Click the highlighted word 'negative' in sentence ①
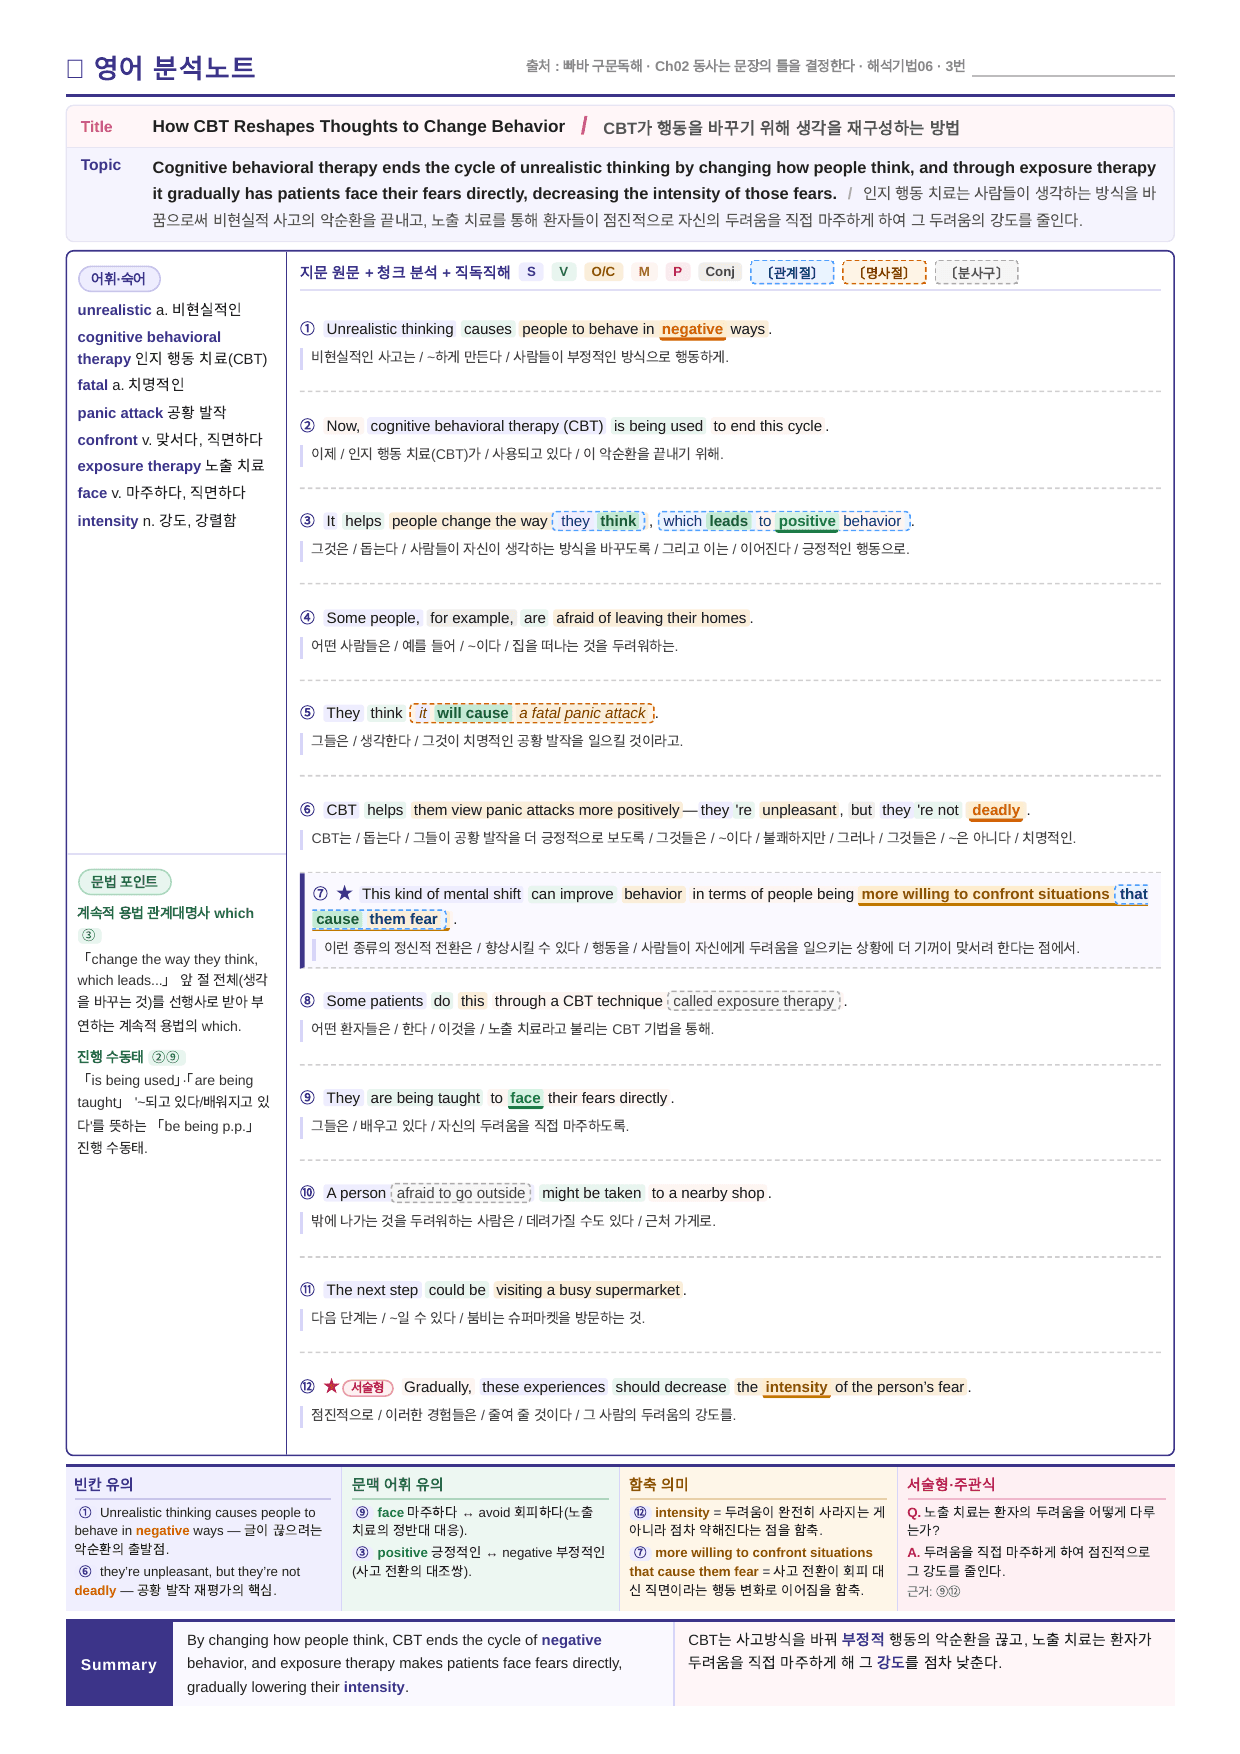Image resolution: width=1240 pixels, height=1754 pixels. click(x=692, y=329)
